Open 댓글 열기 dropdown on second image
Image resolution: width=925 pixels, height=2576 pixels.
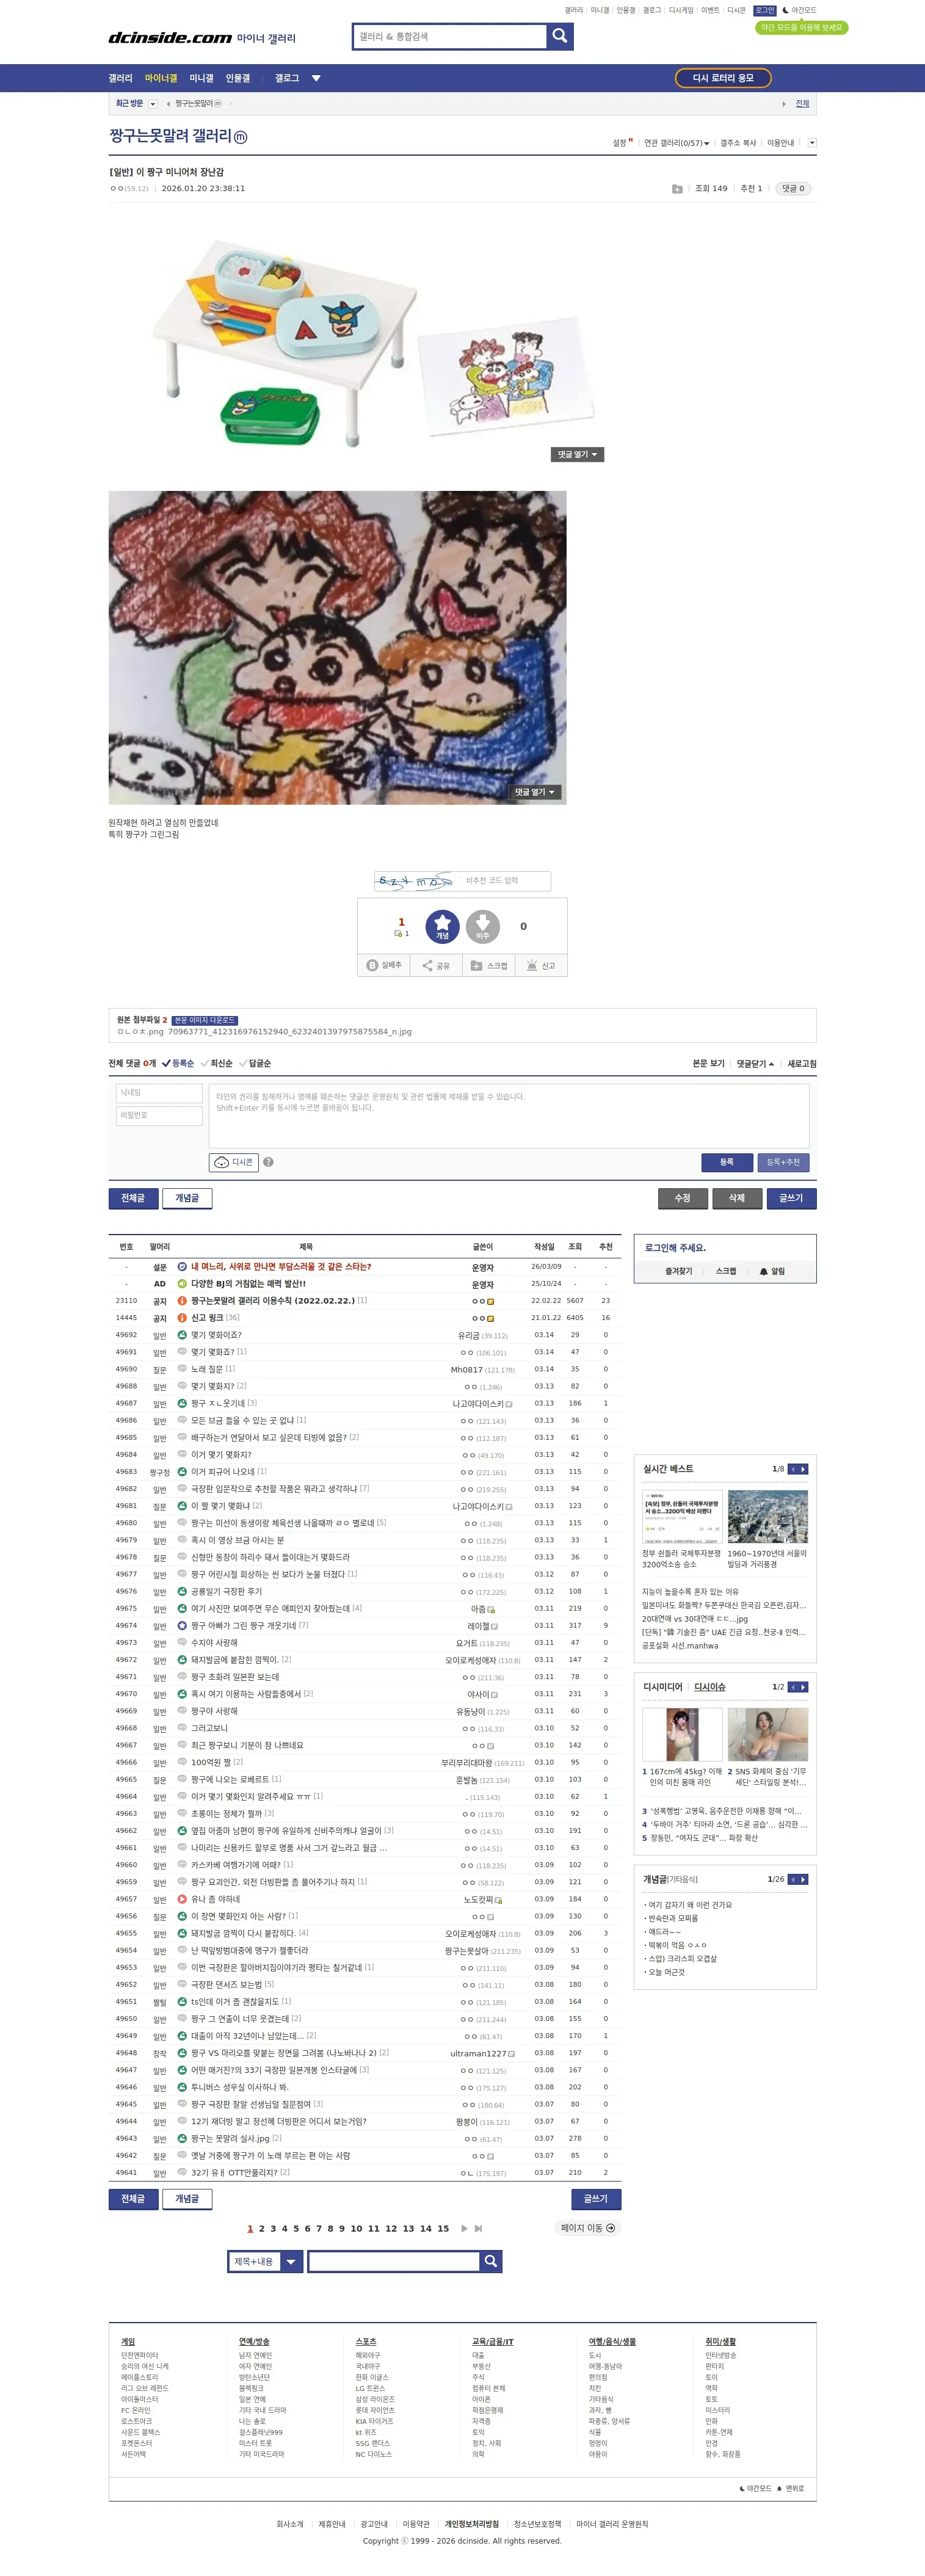pyautogui.click(x=535, y=792)
